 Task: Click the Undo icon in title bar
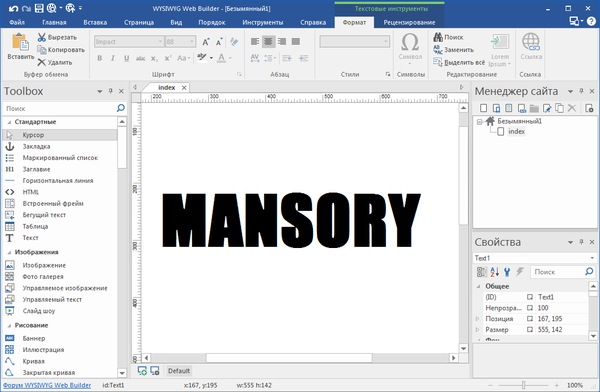click(x=13, y=8)
